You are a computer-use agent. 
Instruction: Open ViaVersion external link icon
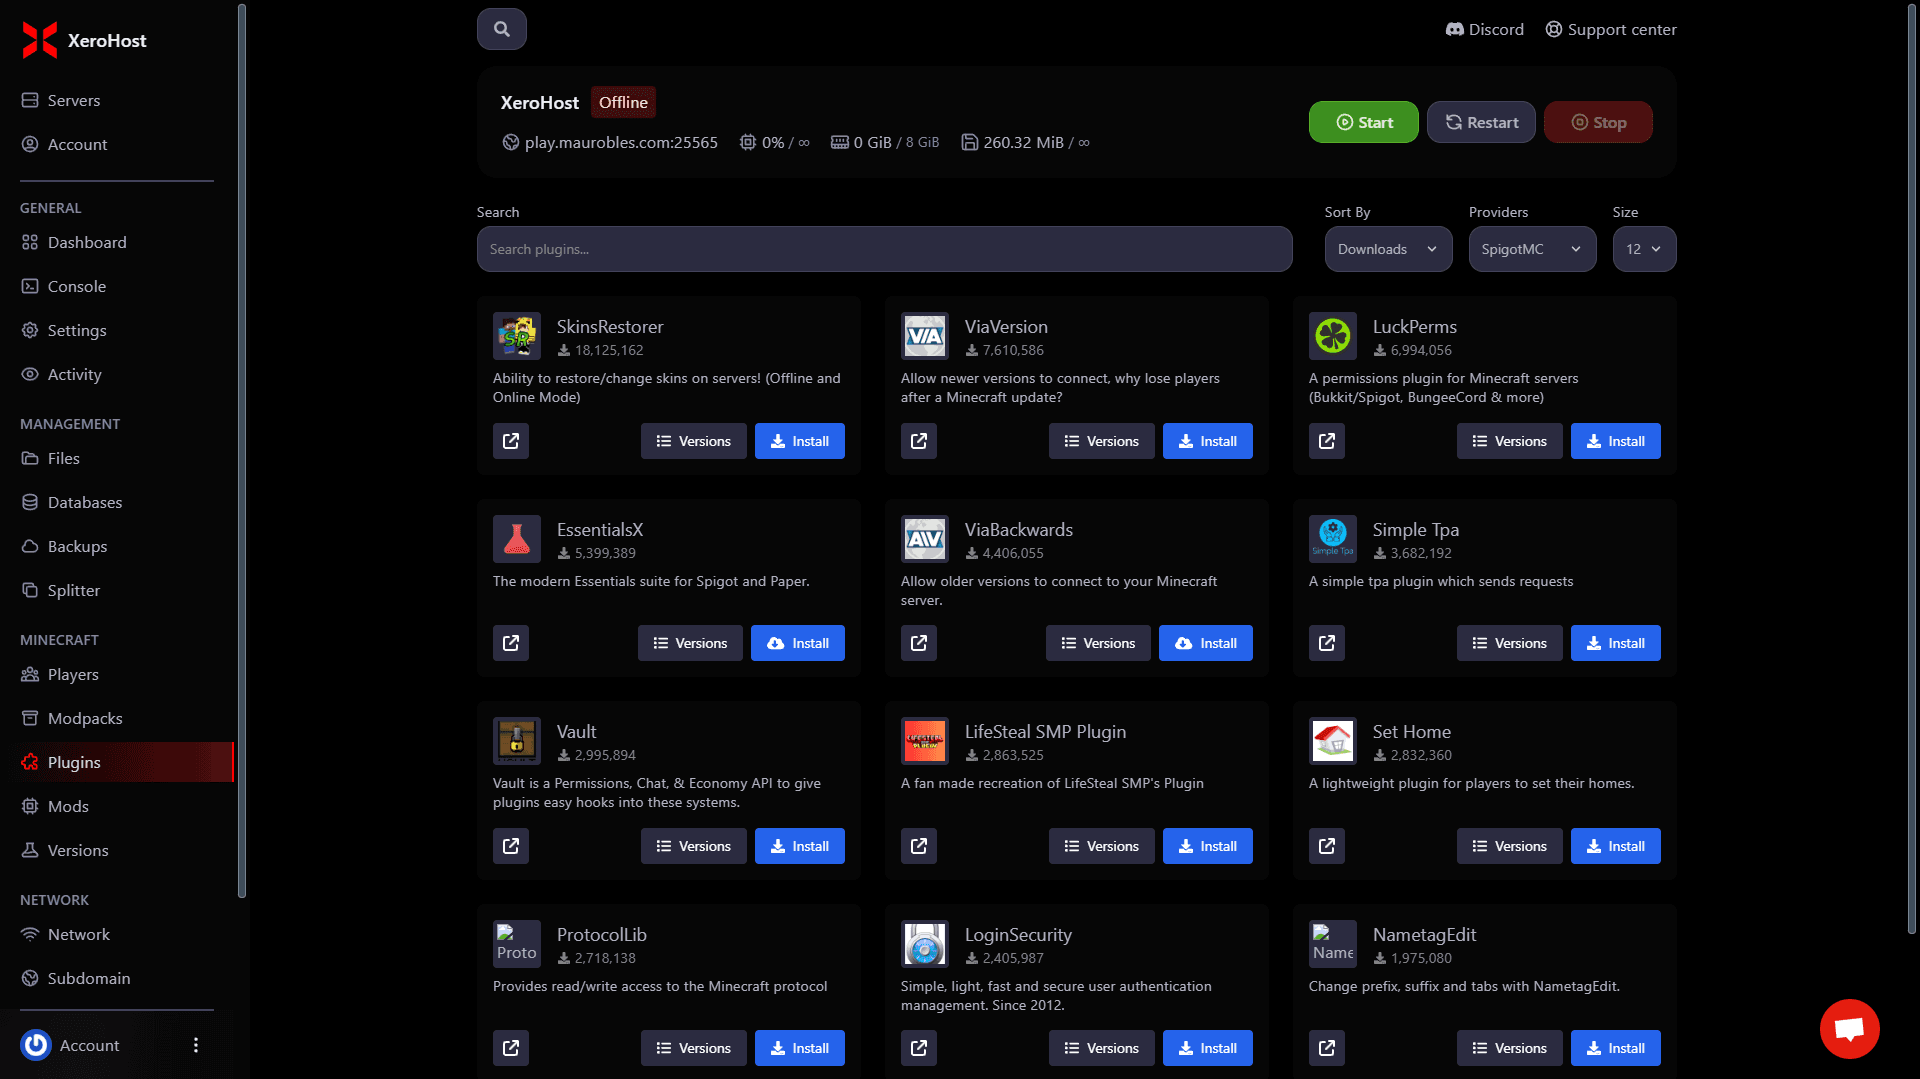click(x=919, y=441)
